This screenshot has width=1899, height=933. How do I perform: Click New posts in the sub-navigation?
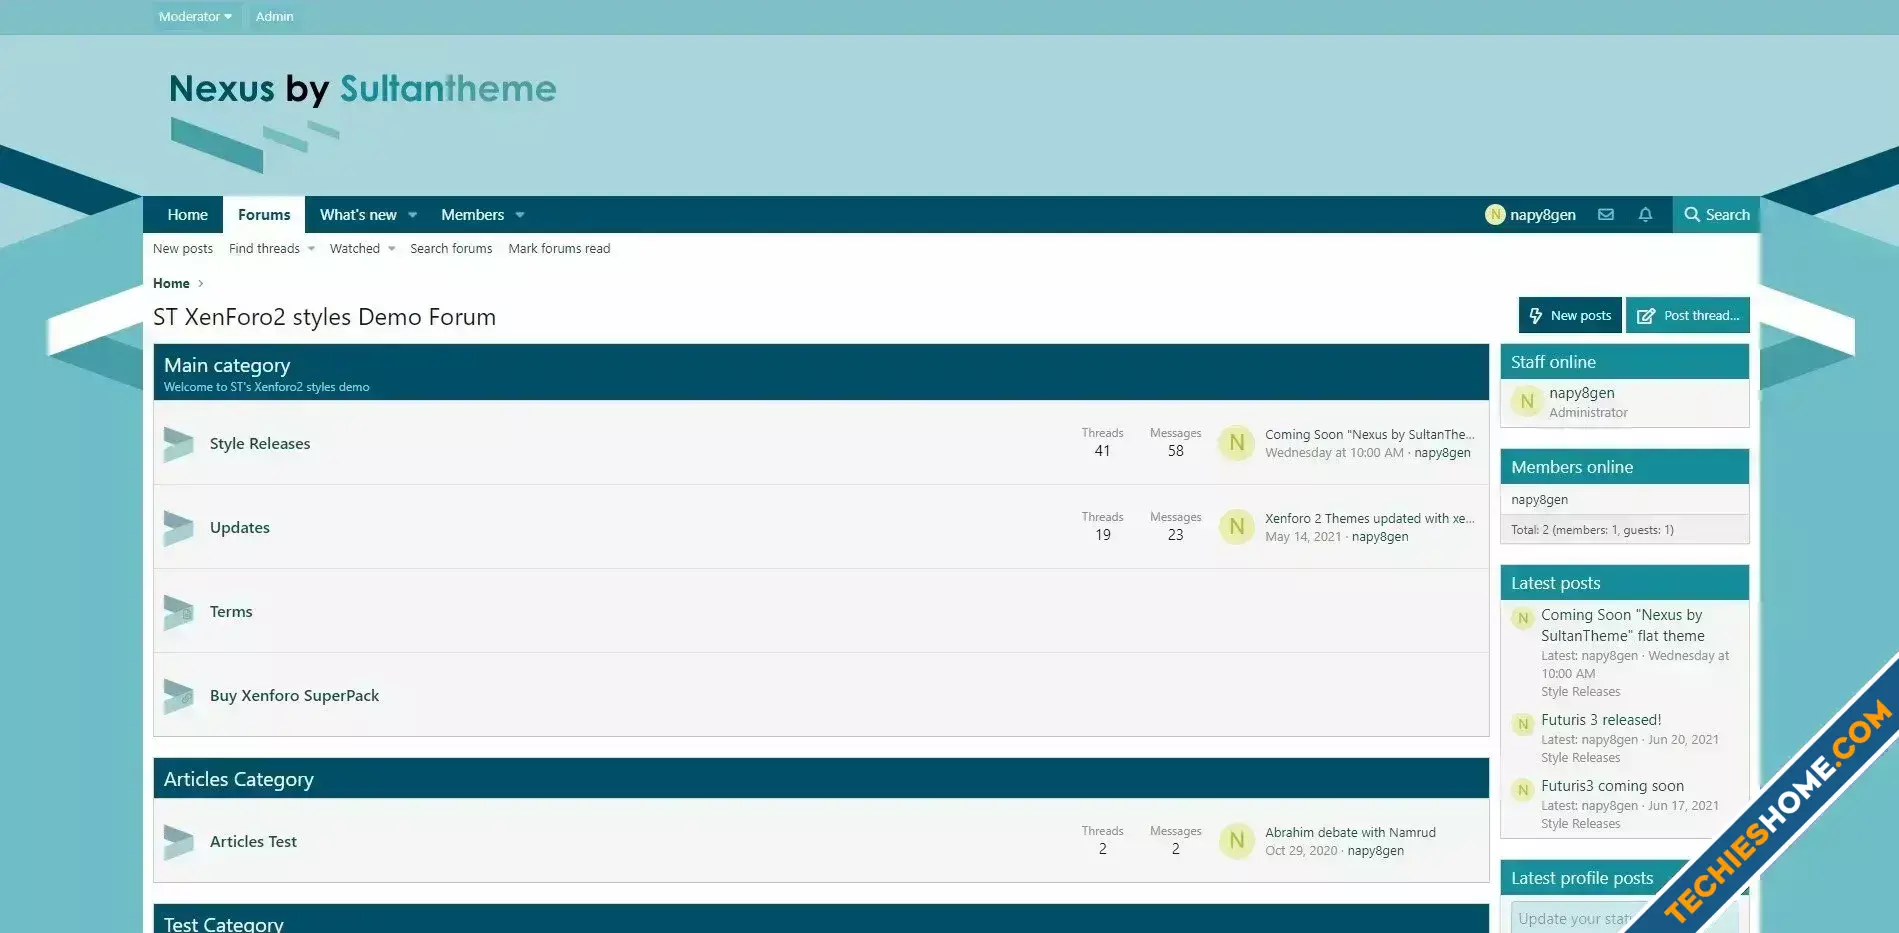point(183,249)
